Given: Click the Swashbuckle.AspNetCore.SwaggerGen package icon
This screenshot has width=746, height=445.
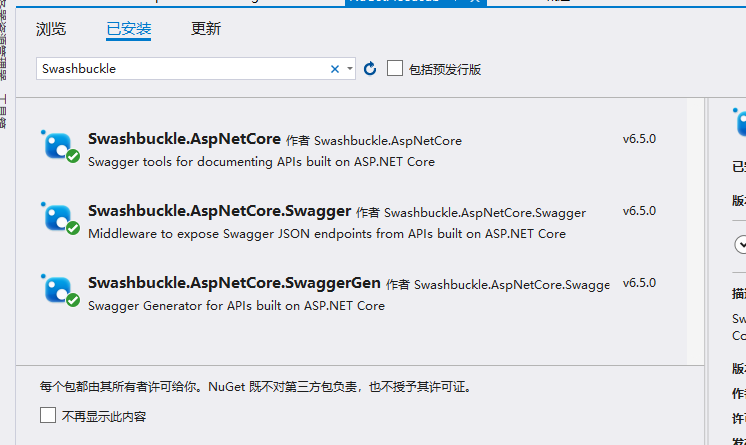Looking at the screenshot, I should click(x=60, y=290).
